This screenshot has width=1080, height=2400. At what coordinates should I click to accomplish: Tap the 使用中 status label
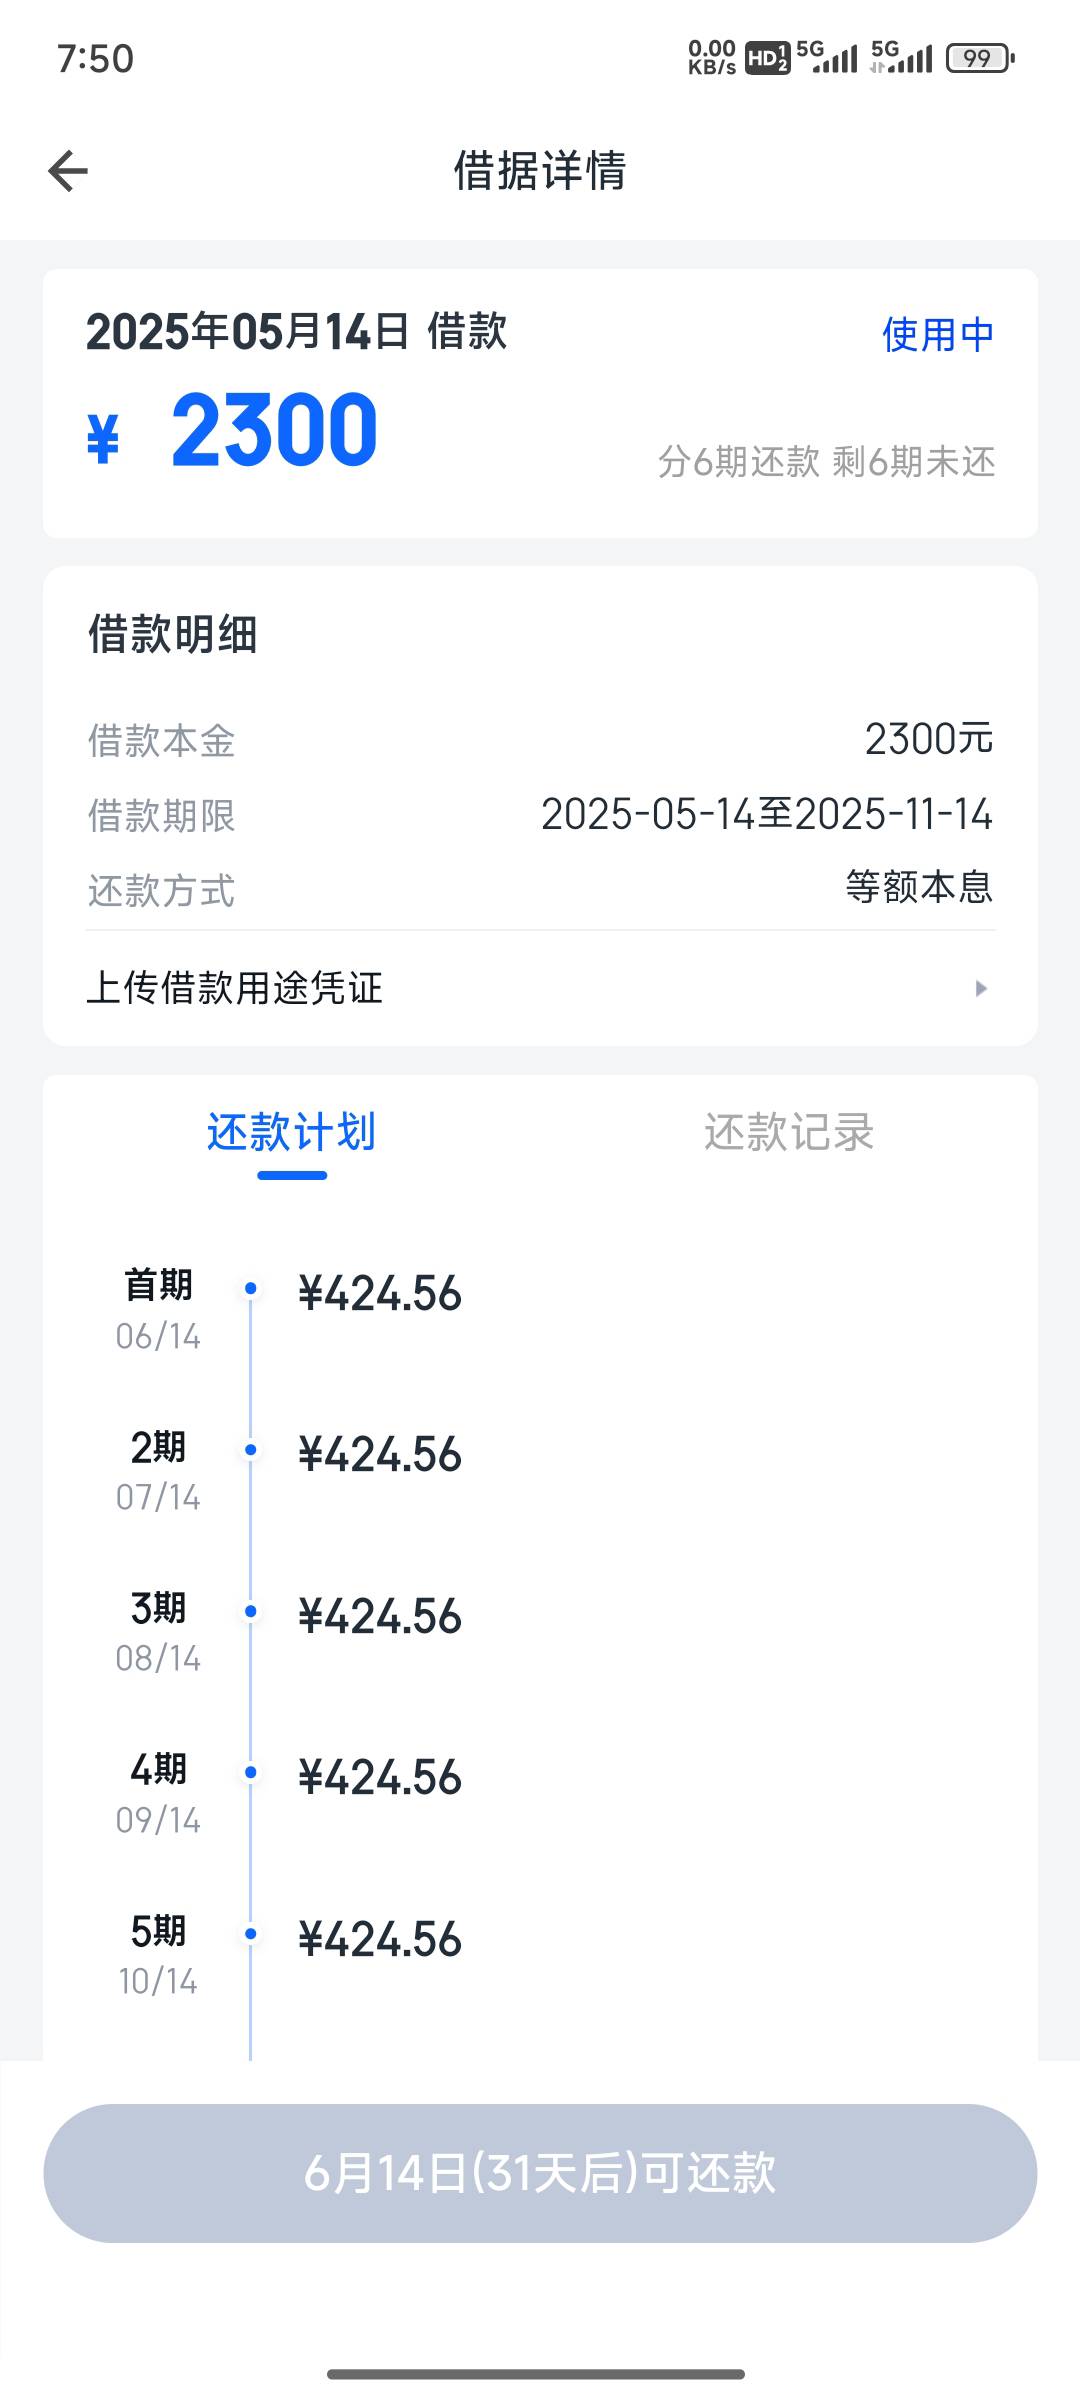coord(938,335)
